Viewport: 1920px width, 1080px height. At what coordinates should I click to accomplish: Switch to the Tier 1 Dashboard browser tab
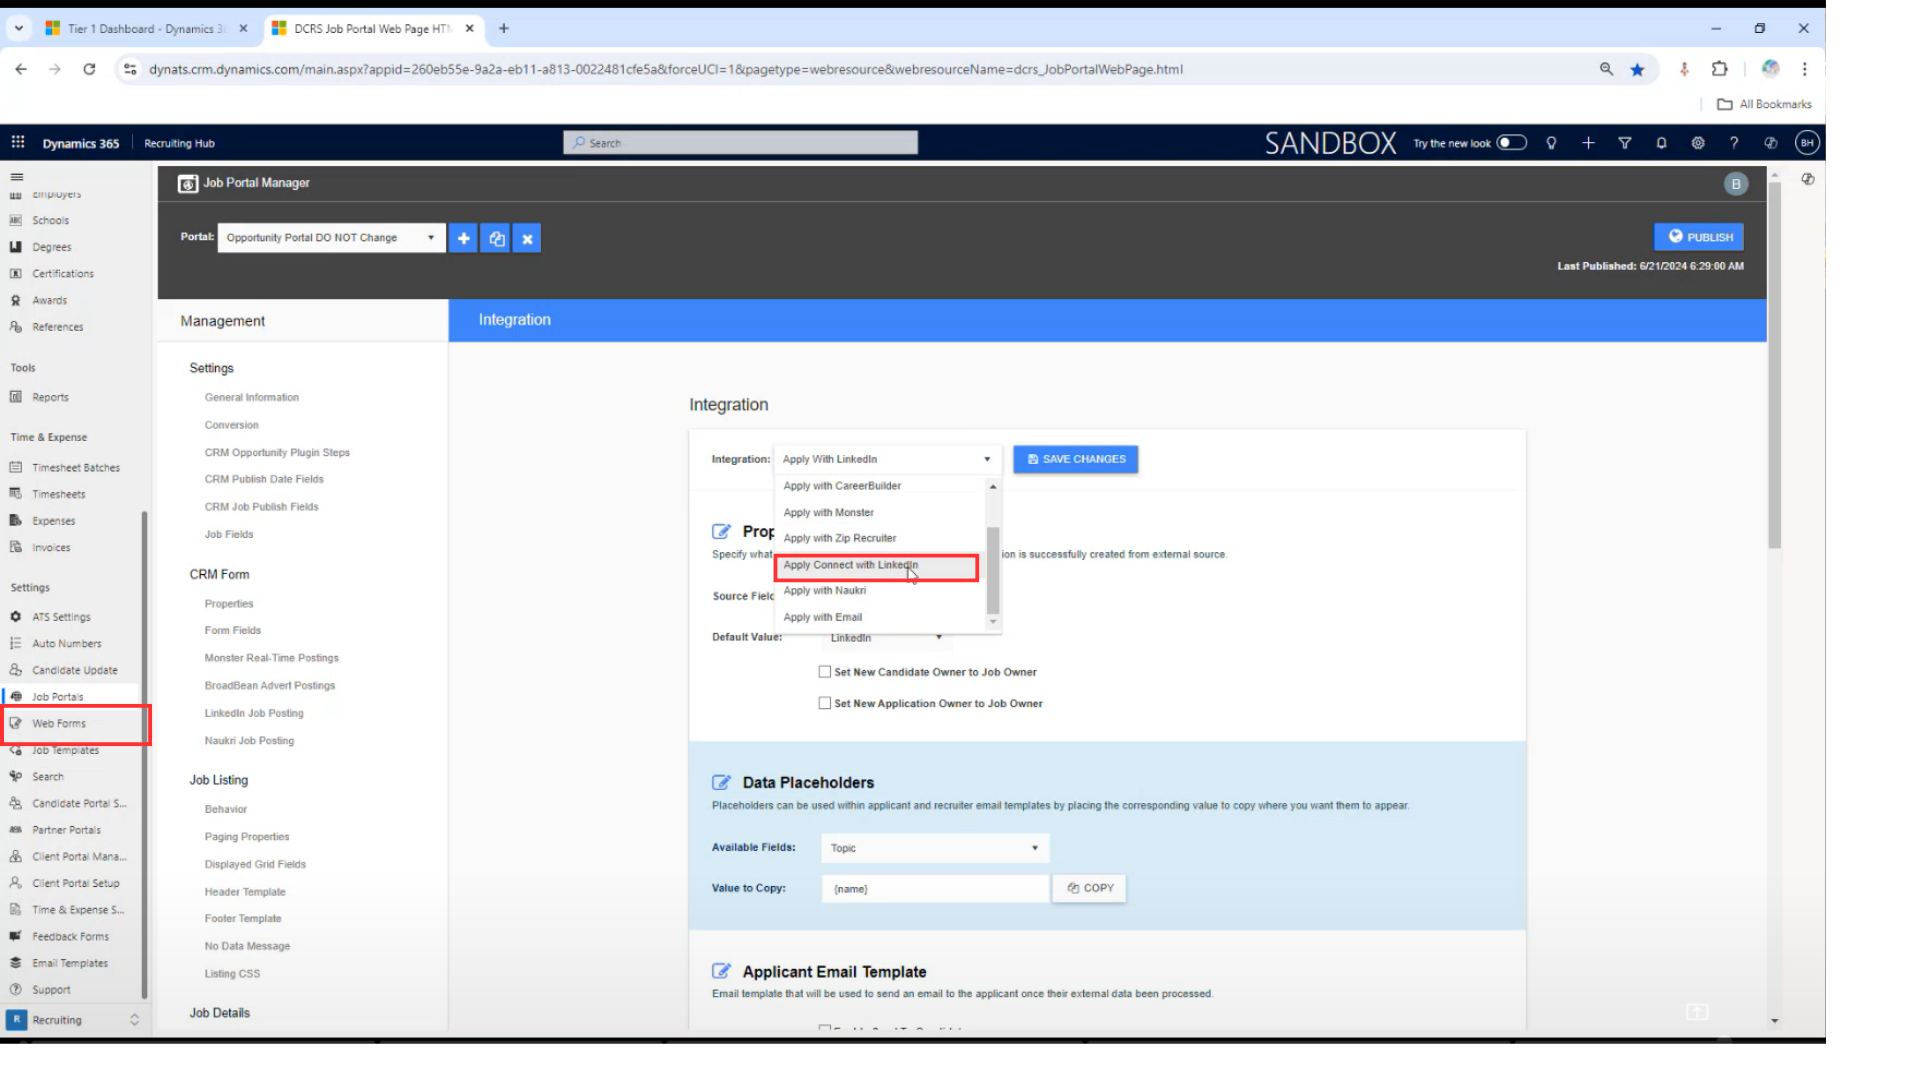(x=145, y=28)
